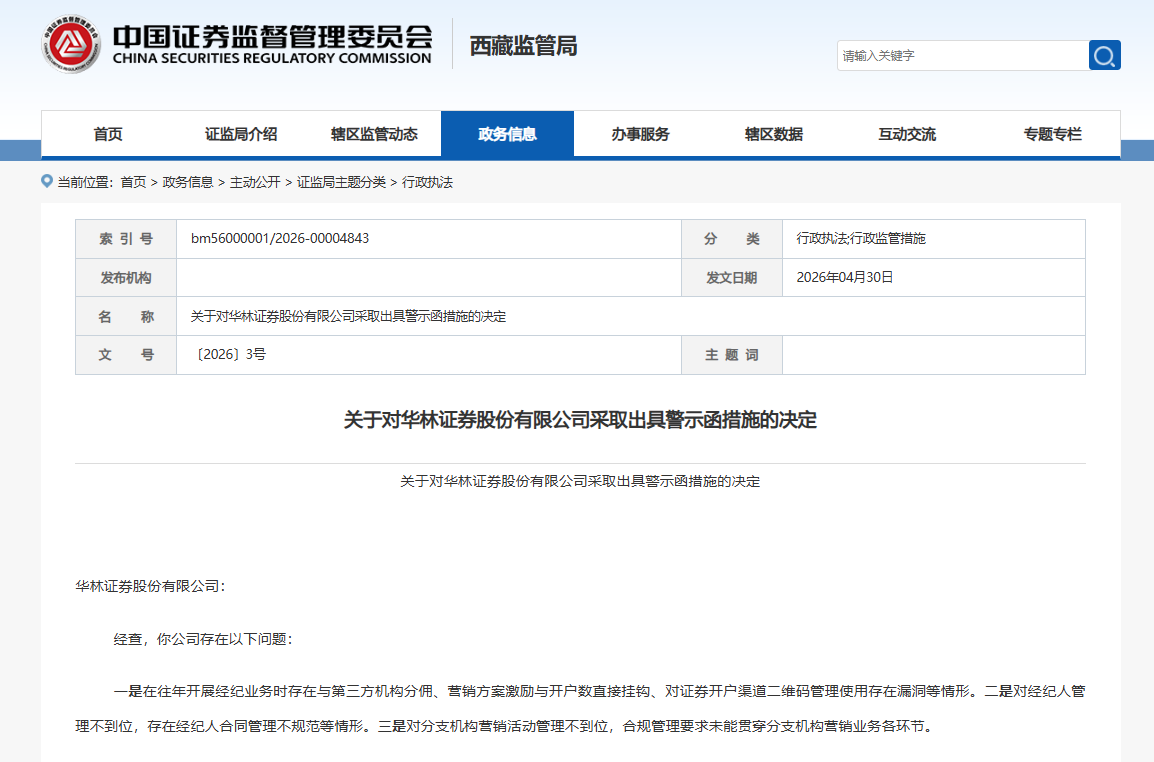Click the 发布机构 label cell
Image resolution: width=1154 pixels, height=762 pixels.
[x=126, y=278]
